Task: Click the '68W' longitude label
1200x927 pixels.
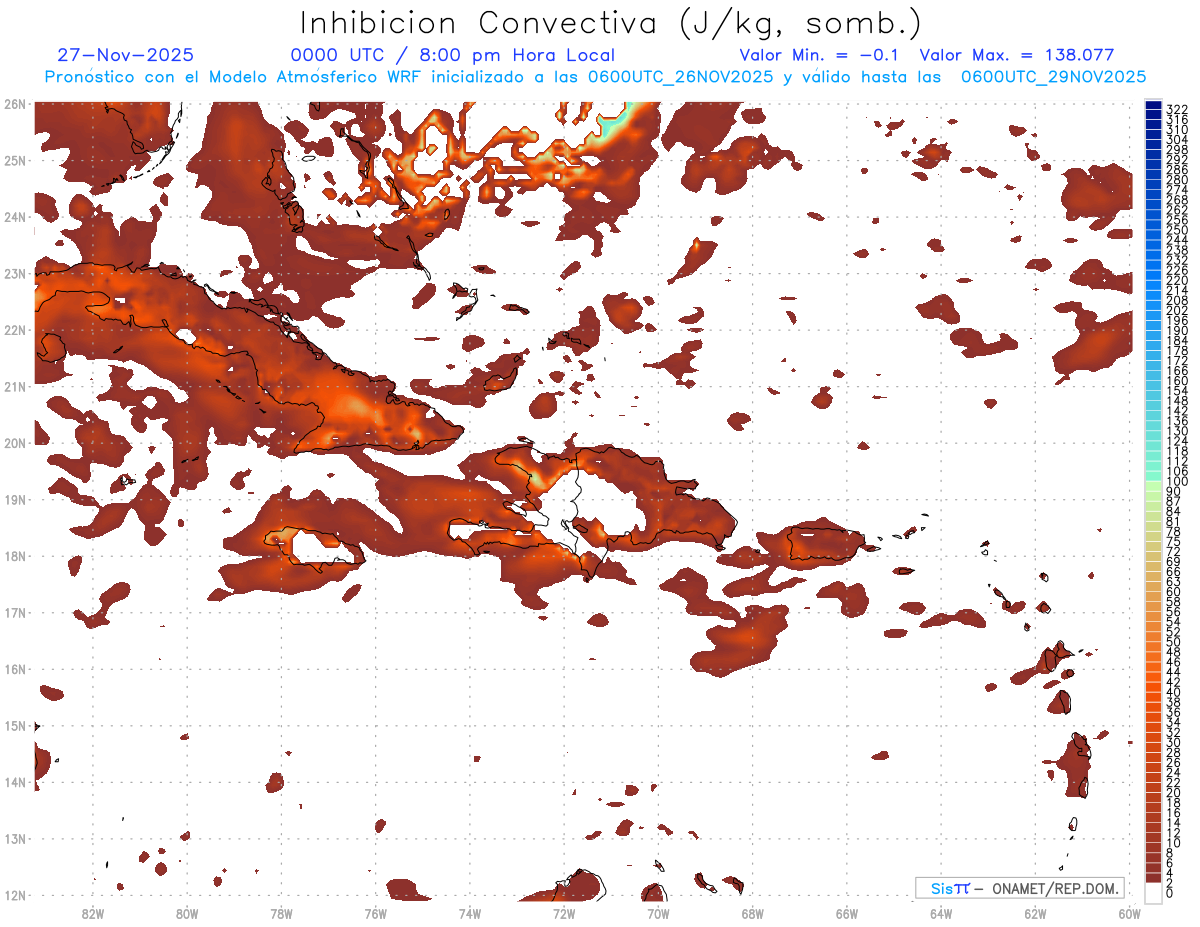Action: pyautogui.click(x=752, y=913)
